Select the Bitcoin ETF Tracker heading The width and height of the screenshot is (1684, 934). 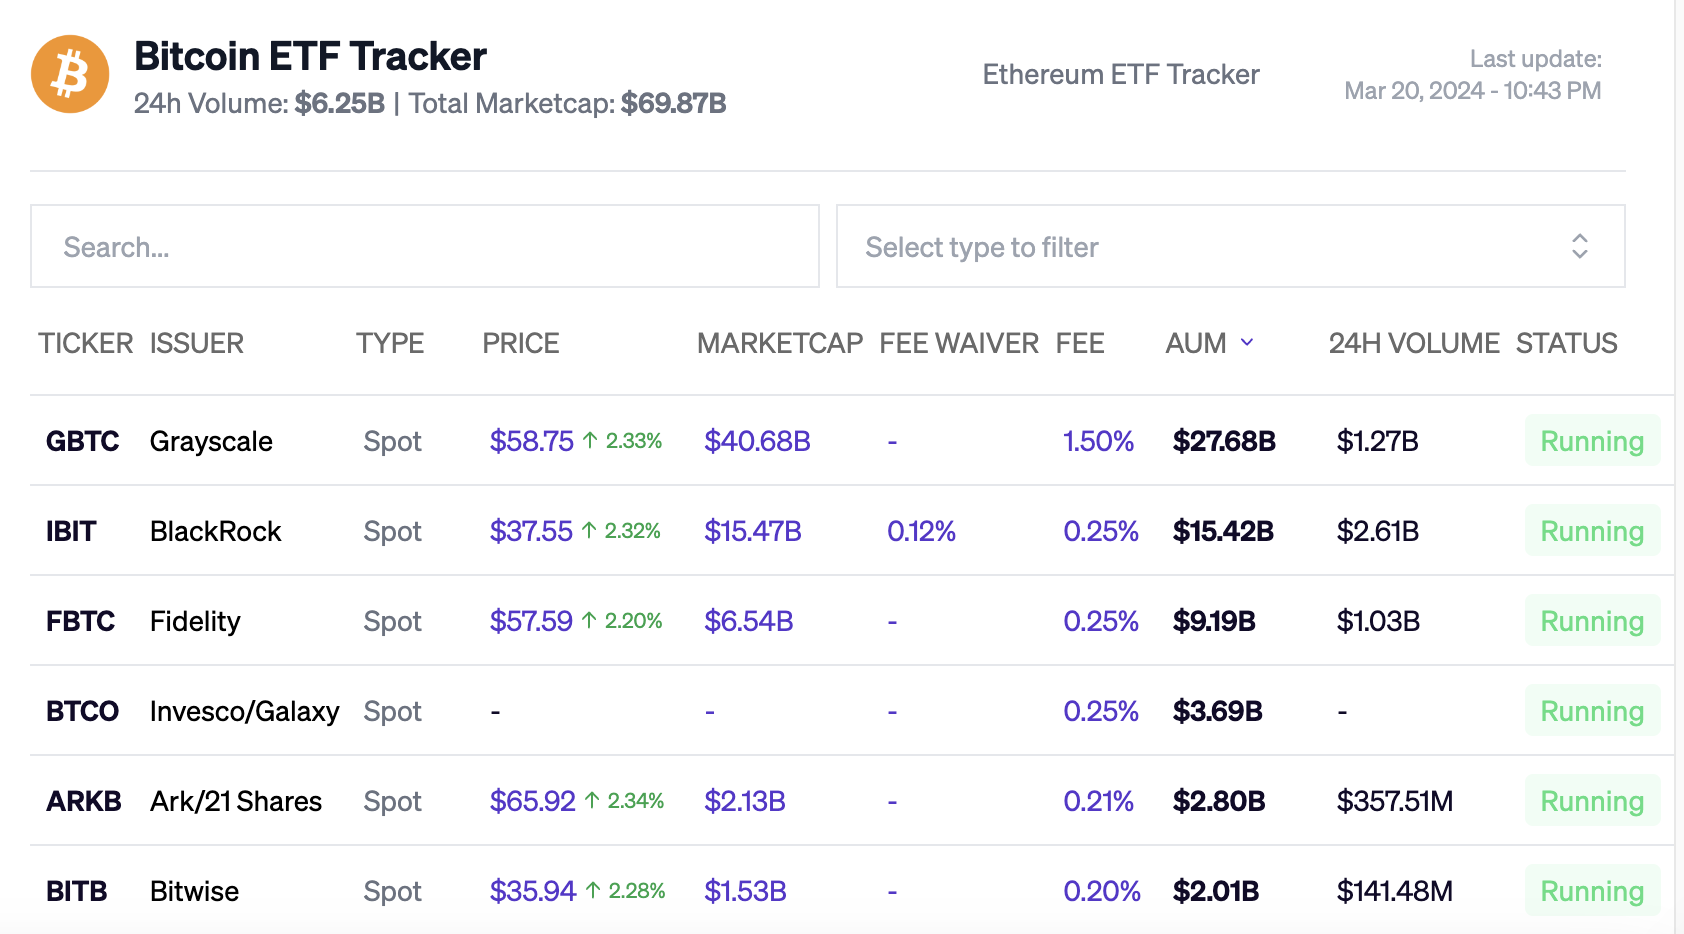click(310, 57)
